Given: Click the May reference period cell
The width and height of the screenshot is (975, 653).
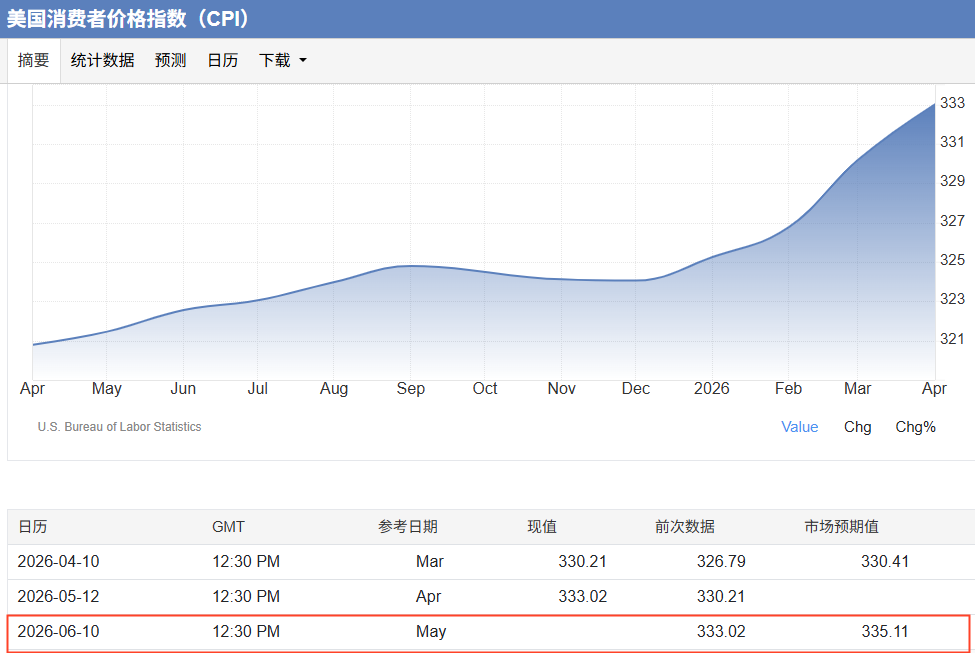Looking at the screenshot, I should pos(431,631).
